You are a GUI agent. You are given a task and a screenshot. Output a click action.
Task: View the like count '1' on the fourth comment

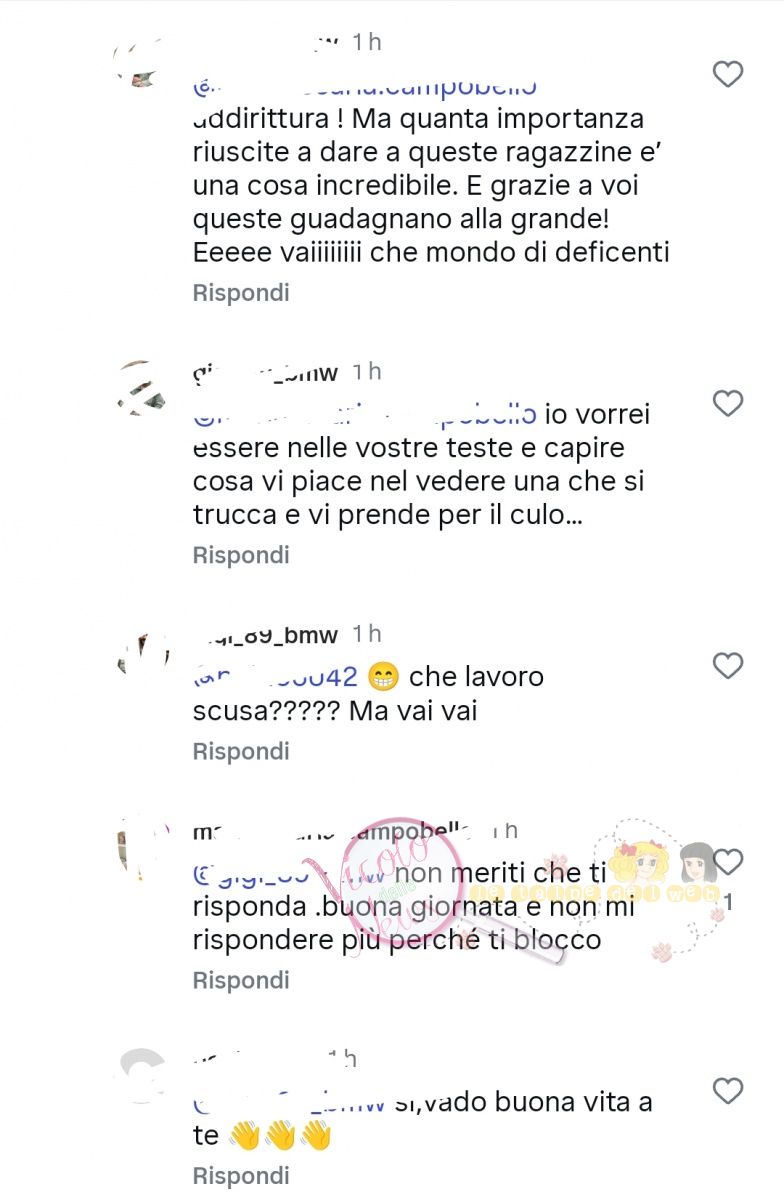[728, 902]
